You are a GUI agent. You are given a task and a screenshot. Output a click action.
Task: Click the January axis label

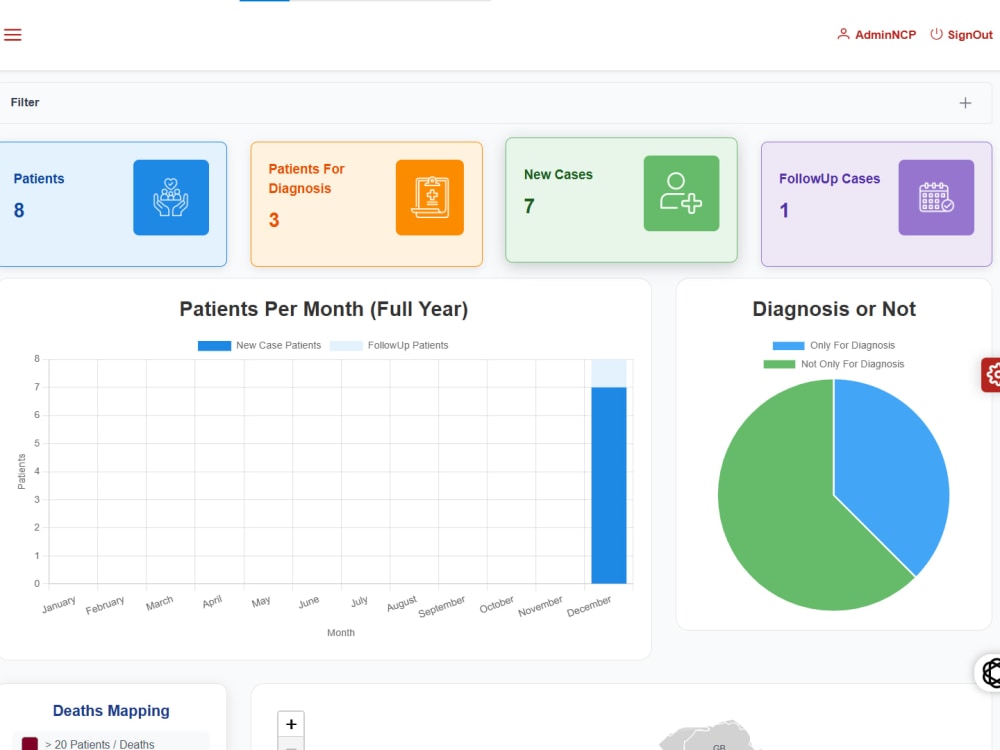tap(59, 605)
